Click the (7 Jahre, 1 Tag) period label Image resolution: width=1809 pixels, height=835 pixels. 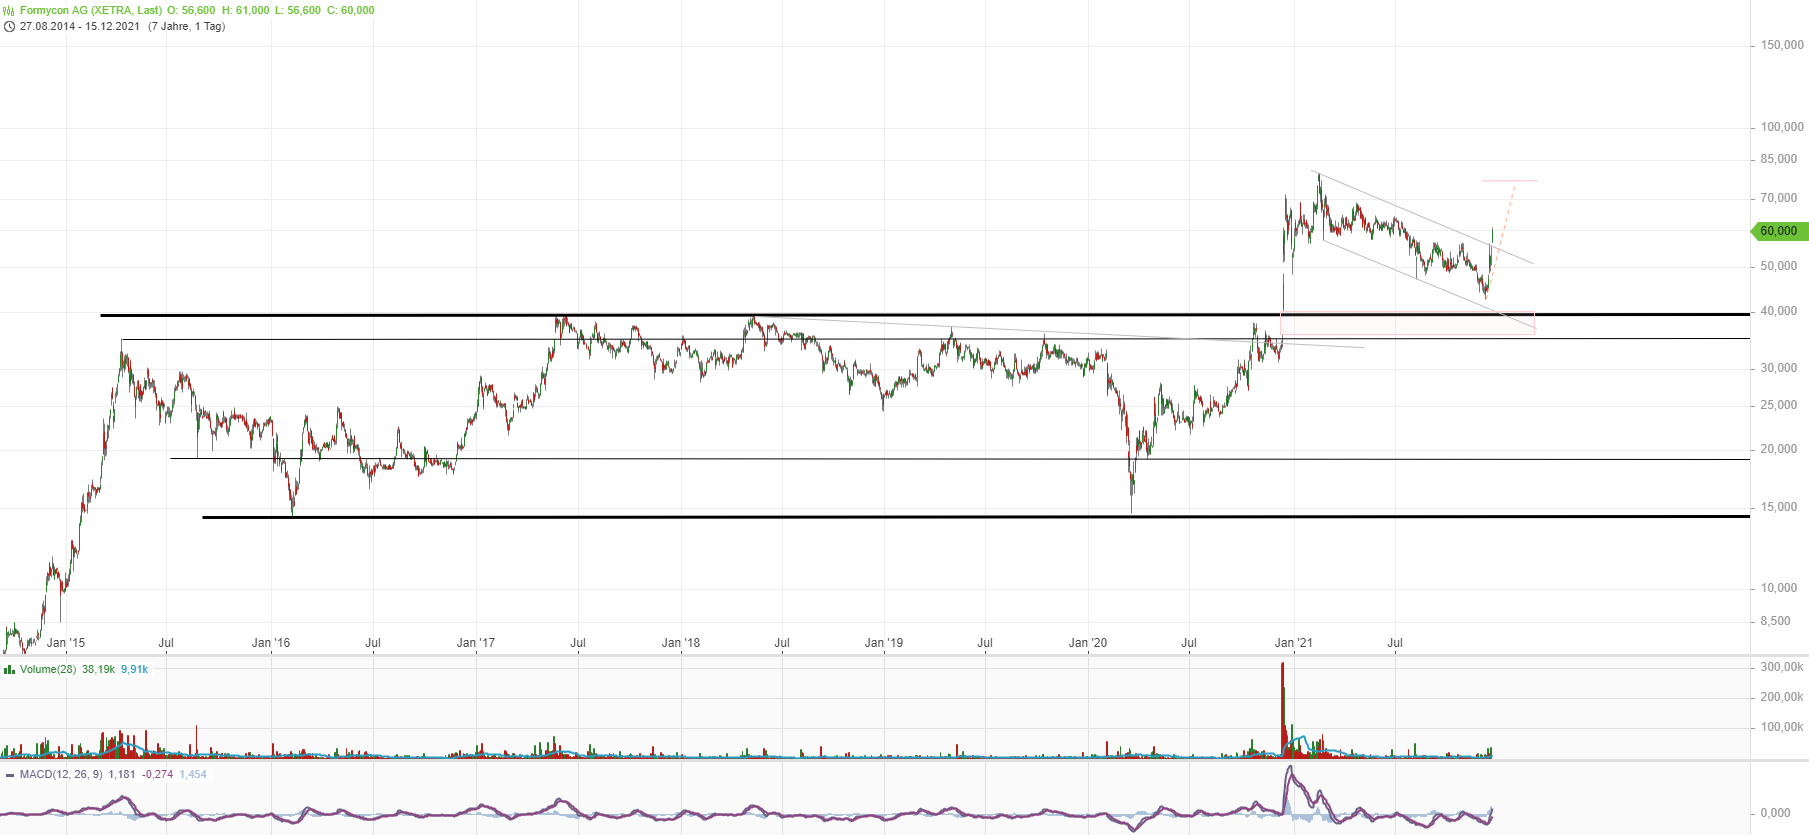(x=187, y=26)
